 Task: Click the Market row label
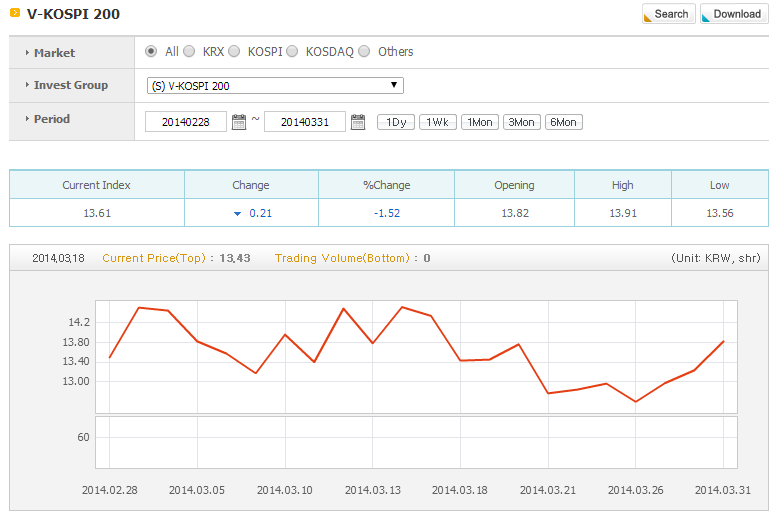(55, 53)
